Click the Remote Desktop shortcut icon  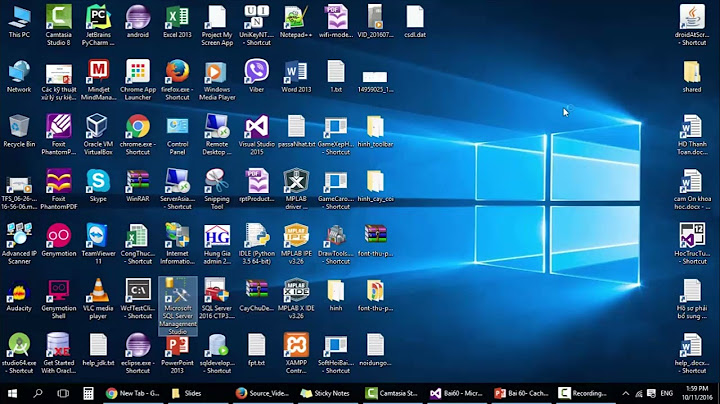217,134
